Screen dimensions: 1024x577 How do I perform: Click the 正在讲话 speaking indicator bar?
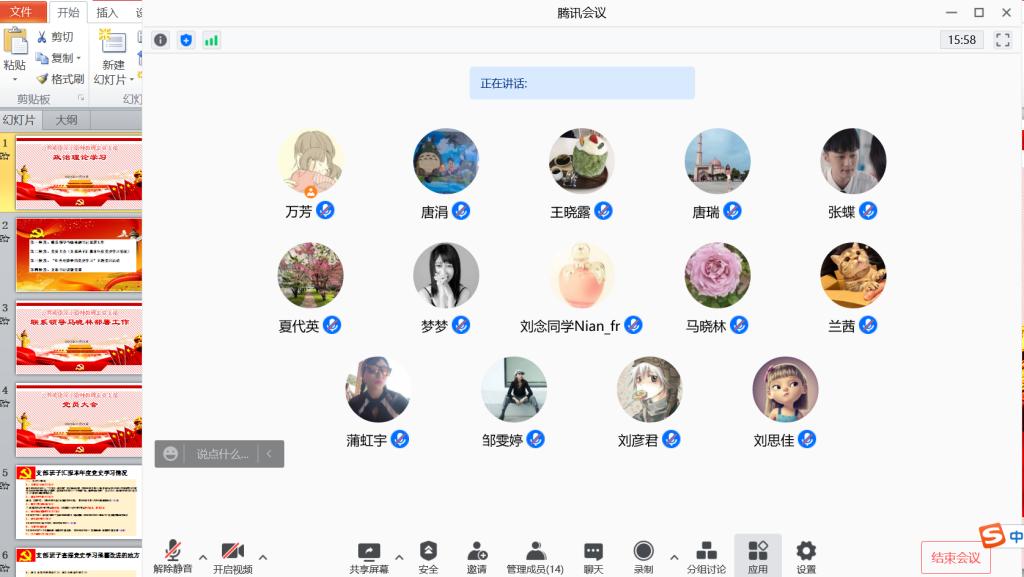[x=582, y=83]
